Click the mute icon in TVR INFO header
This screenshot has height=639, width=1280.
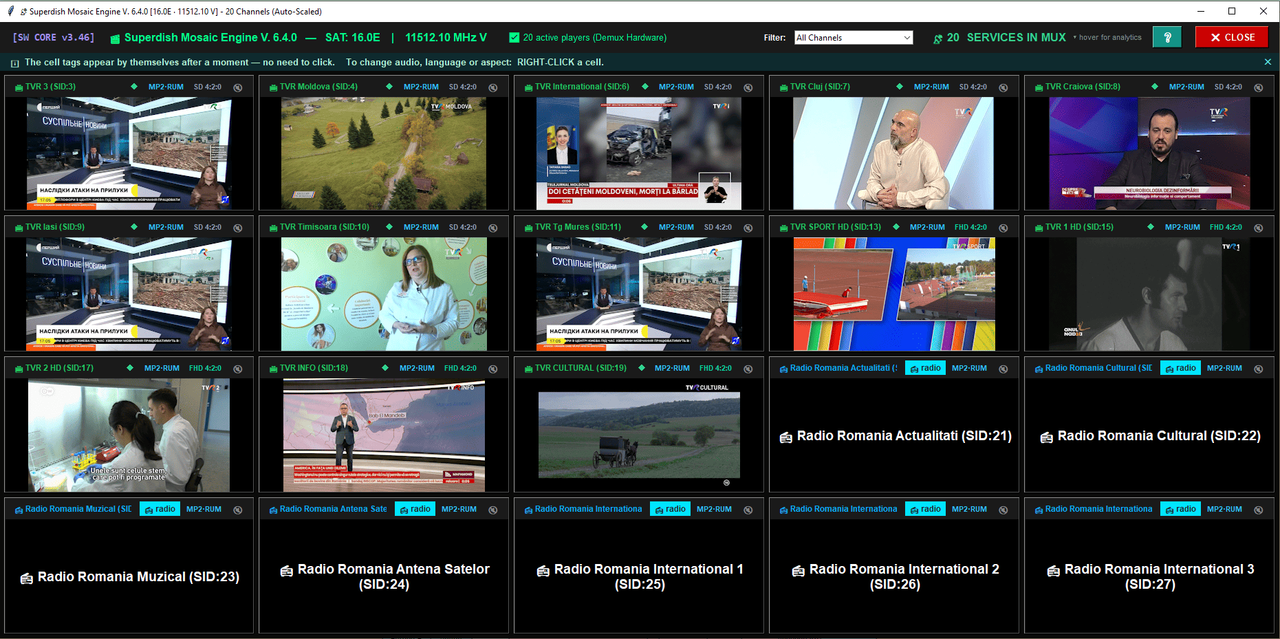tap(493, 368)
